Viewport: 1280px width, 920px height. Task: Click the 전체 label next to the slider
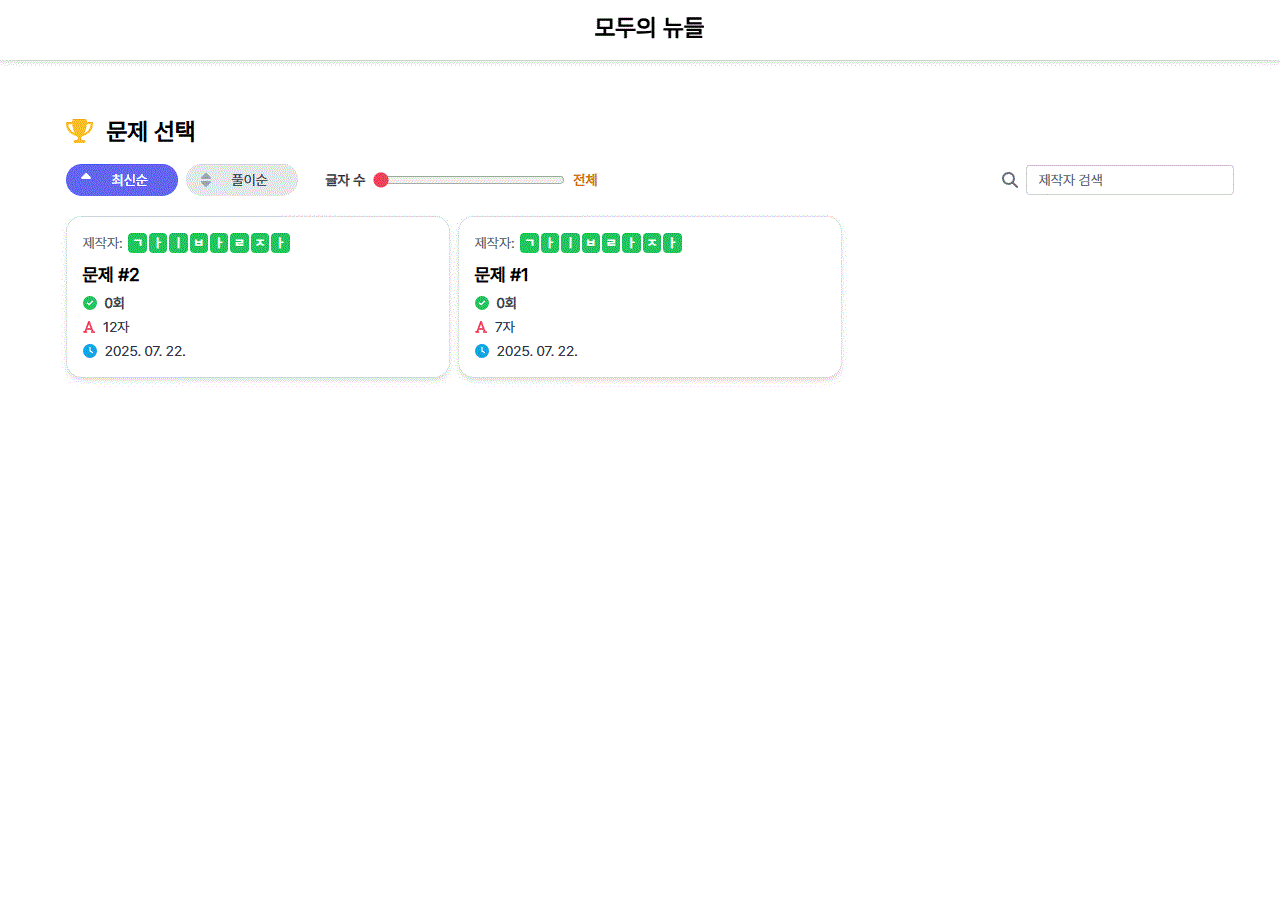pyautogui.click(x=585, y=180)
